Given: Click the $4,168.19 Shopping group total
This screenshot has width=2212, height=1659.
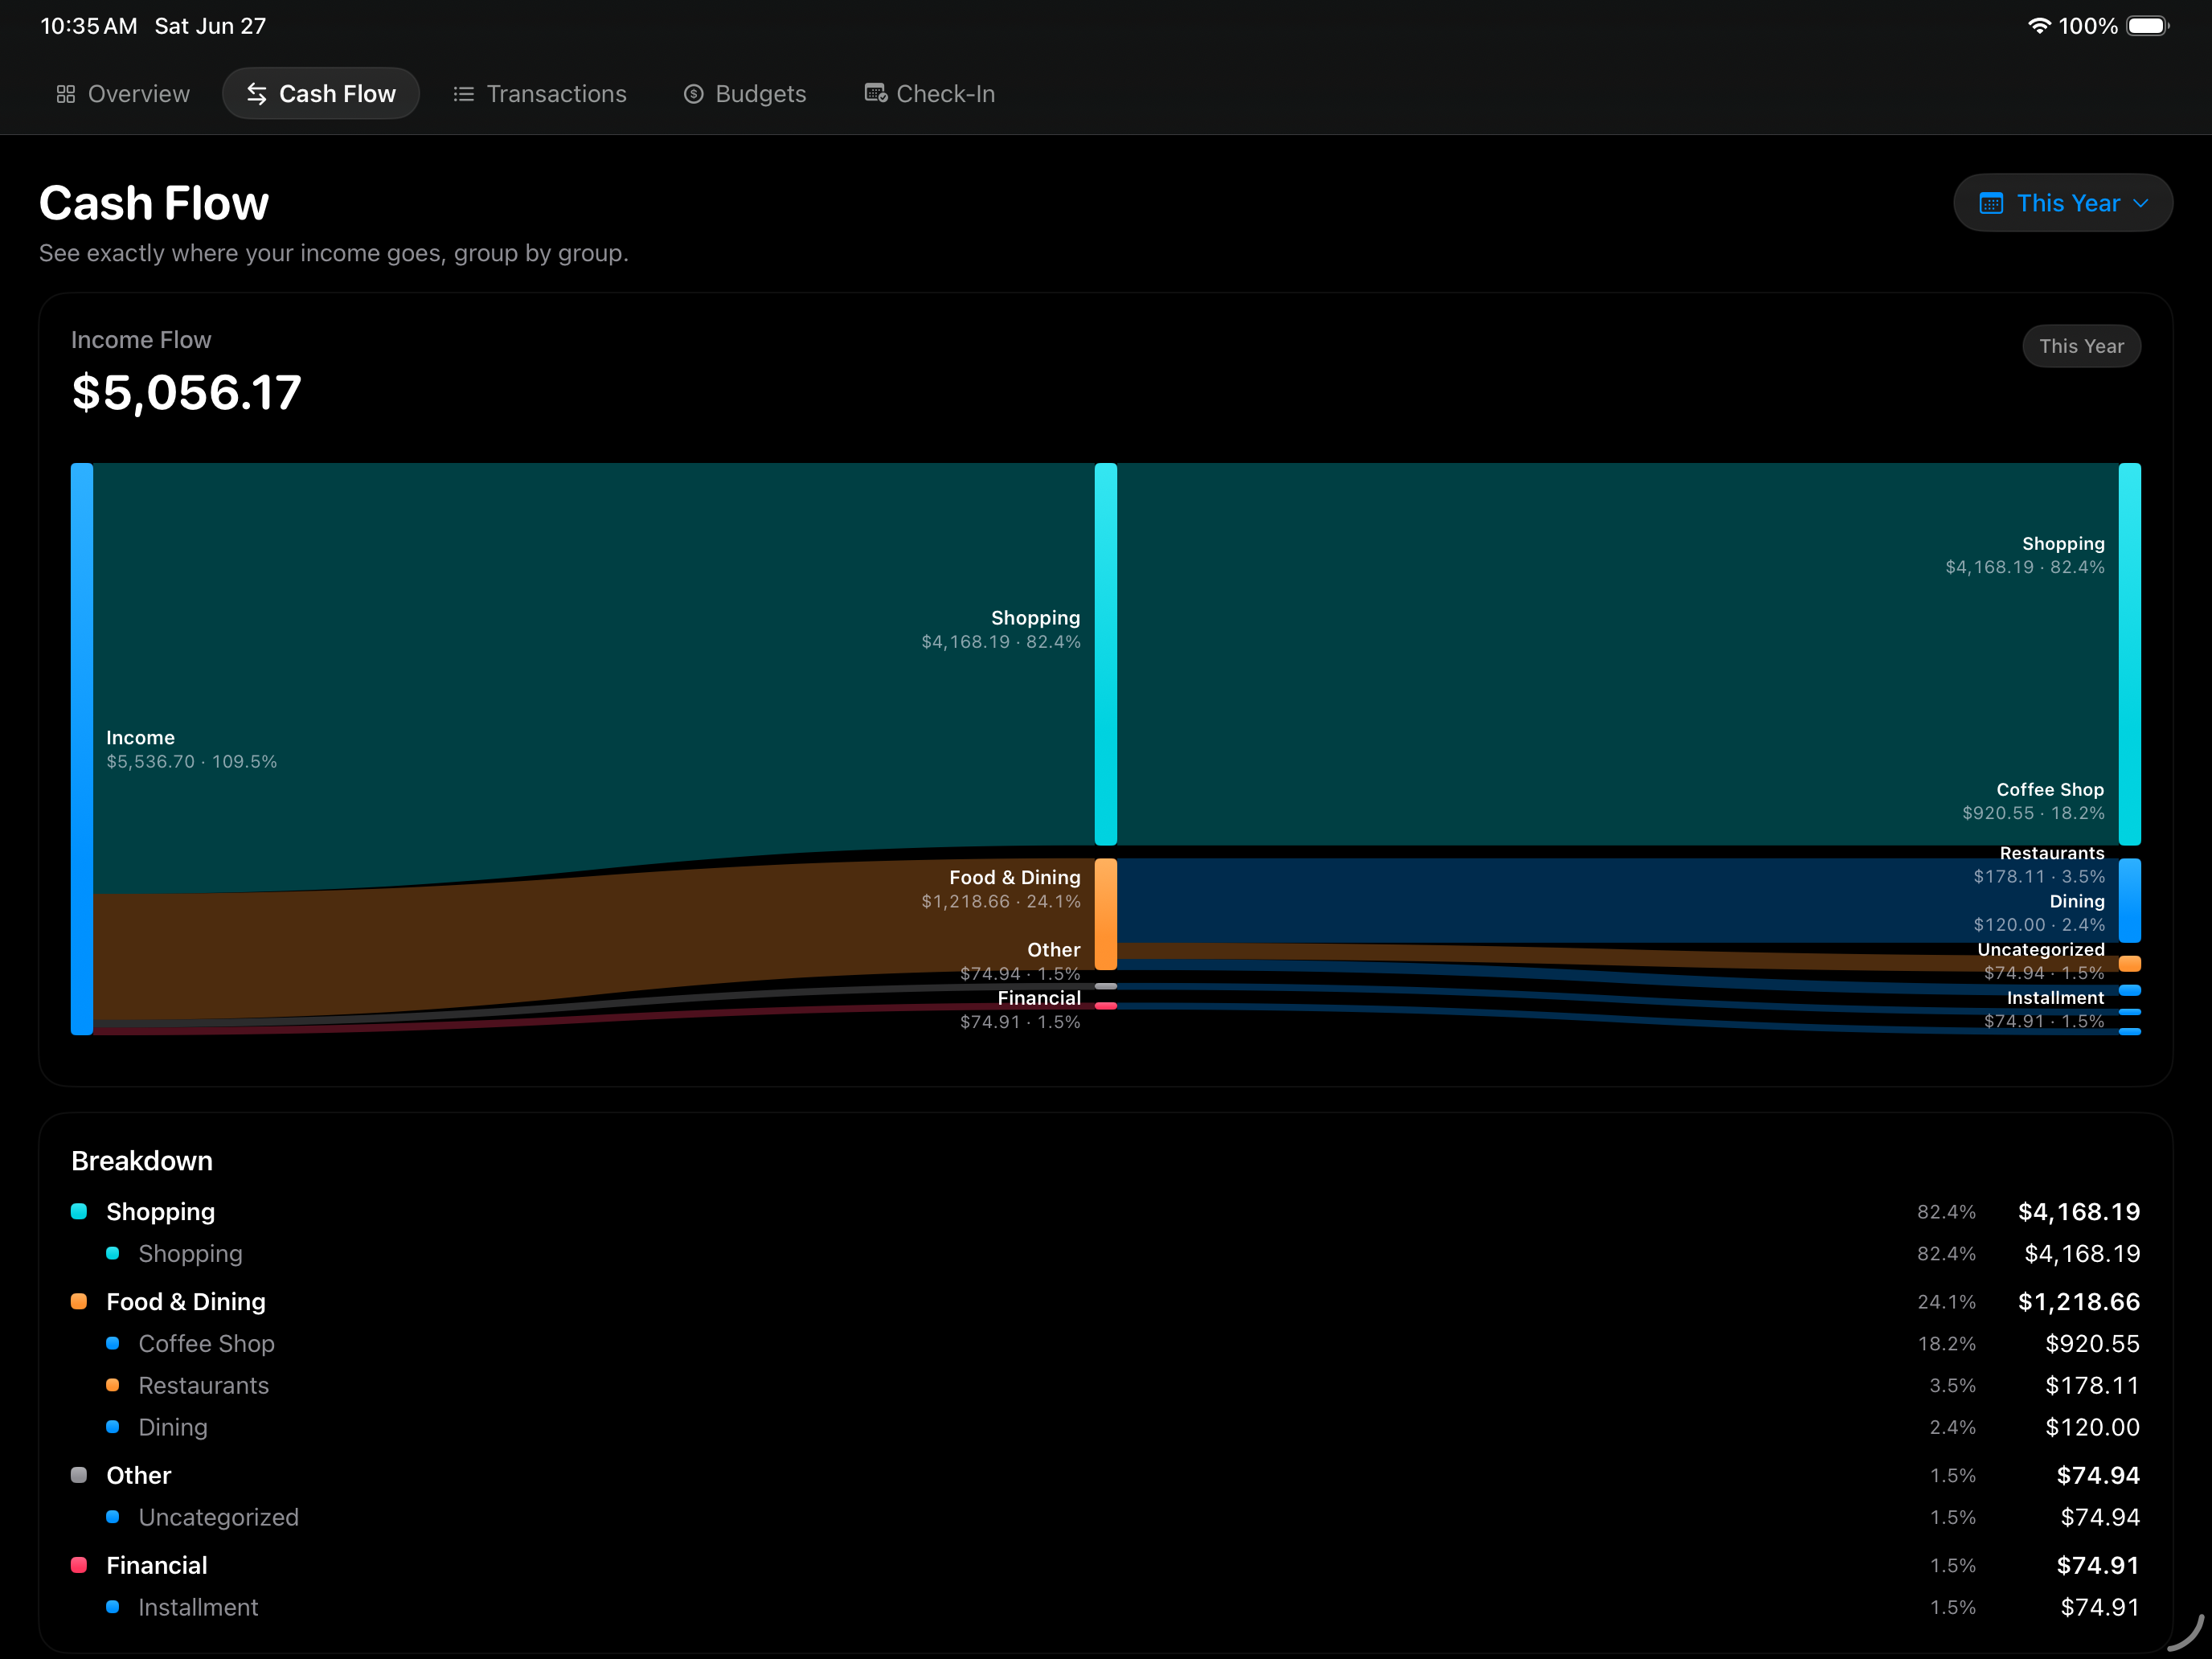Looking at the screenshot, I should [2079, 1212].
